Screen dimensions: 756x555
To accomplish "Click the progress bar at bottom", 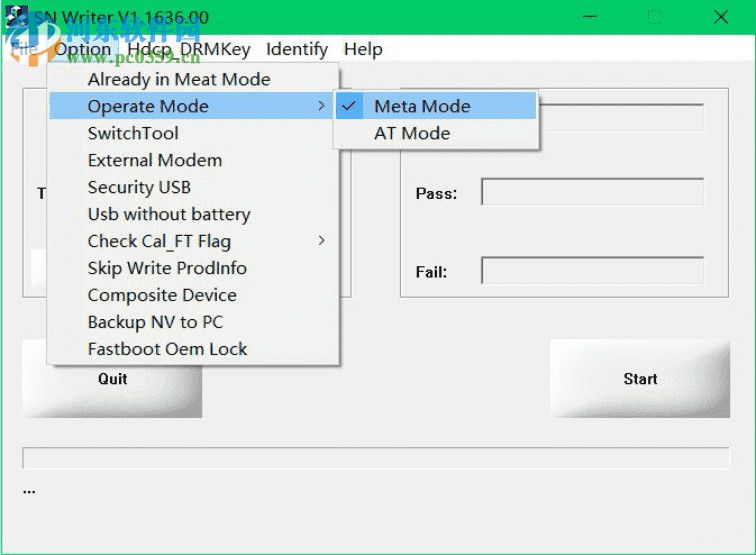I will click(376, 458).
